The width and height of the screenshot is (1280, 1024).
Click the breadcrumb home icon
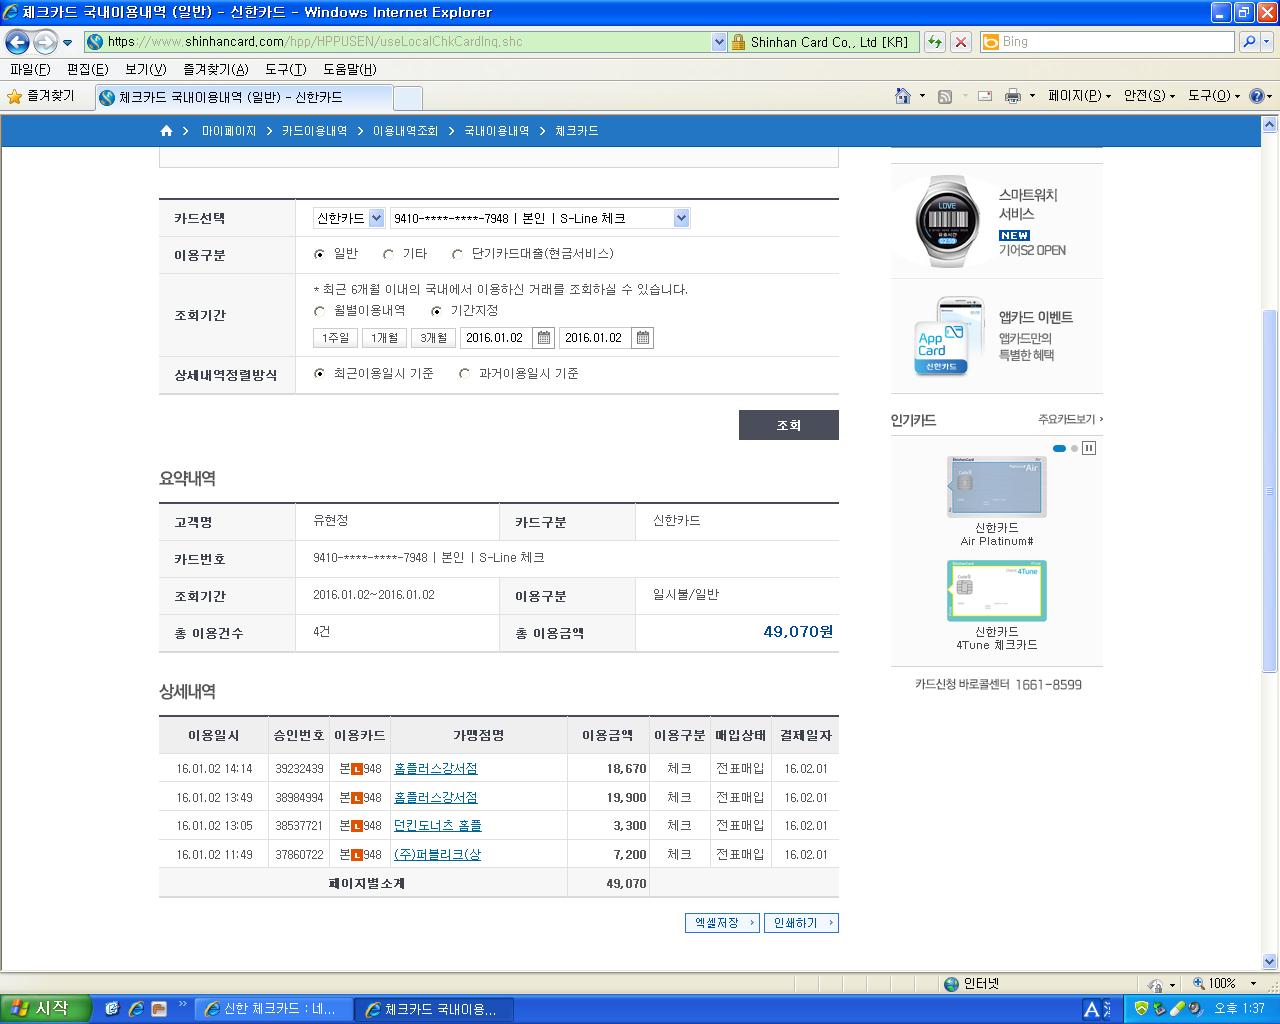[x=166, y=131]
